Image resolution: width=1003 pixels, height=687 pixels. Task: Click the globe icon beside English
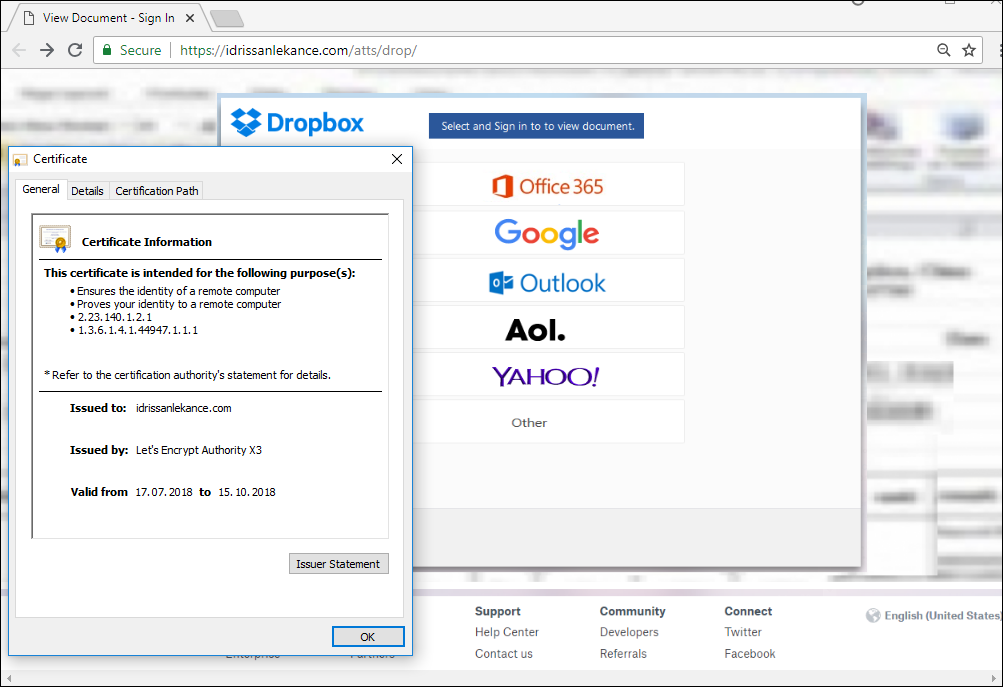[x=873, y=615]
